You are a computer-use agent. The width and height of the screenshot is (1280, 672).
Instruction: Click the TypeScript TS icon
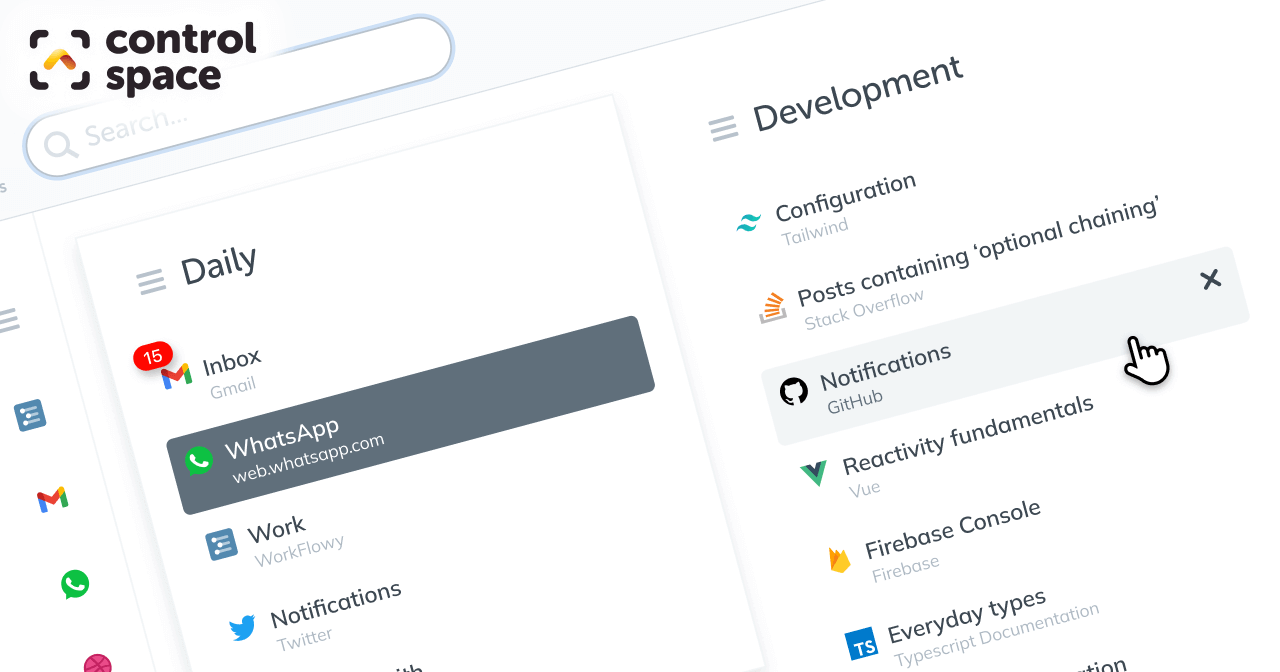click(861, 644)
